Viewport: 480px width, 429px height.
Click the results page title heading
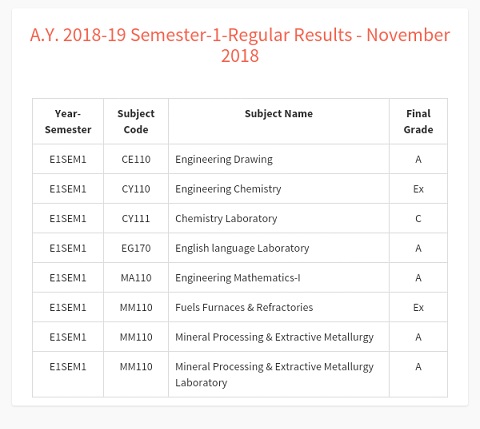coord(240,45)
